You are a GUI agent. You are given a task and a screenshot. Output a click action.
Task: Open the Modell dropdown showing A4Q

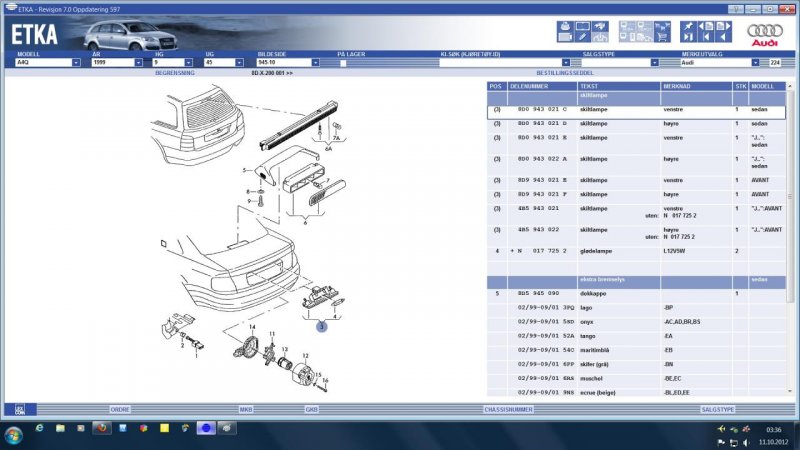point(76,62)
